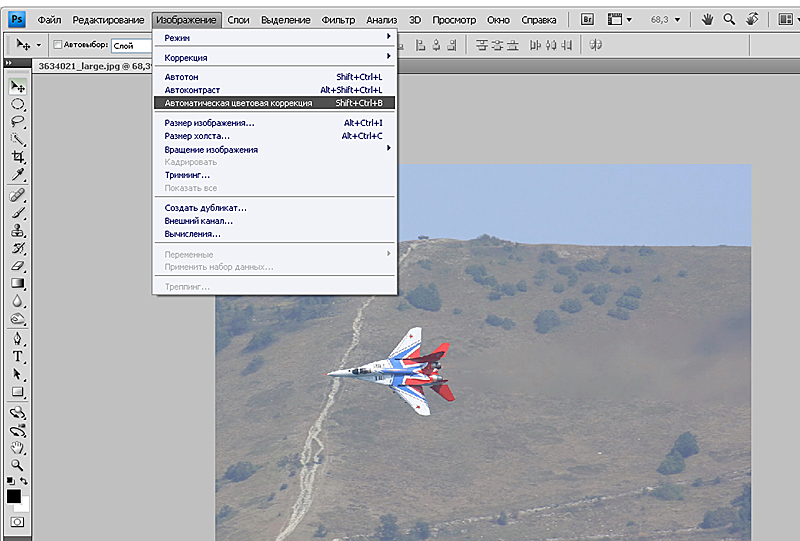The image size is (800, 541).
Task: Switch to the 3634021_large.jpg document tab
Action: pyautogui.click(x=94, y=66)
